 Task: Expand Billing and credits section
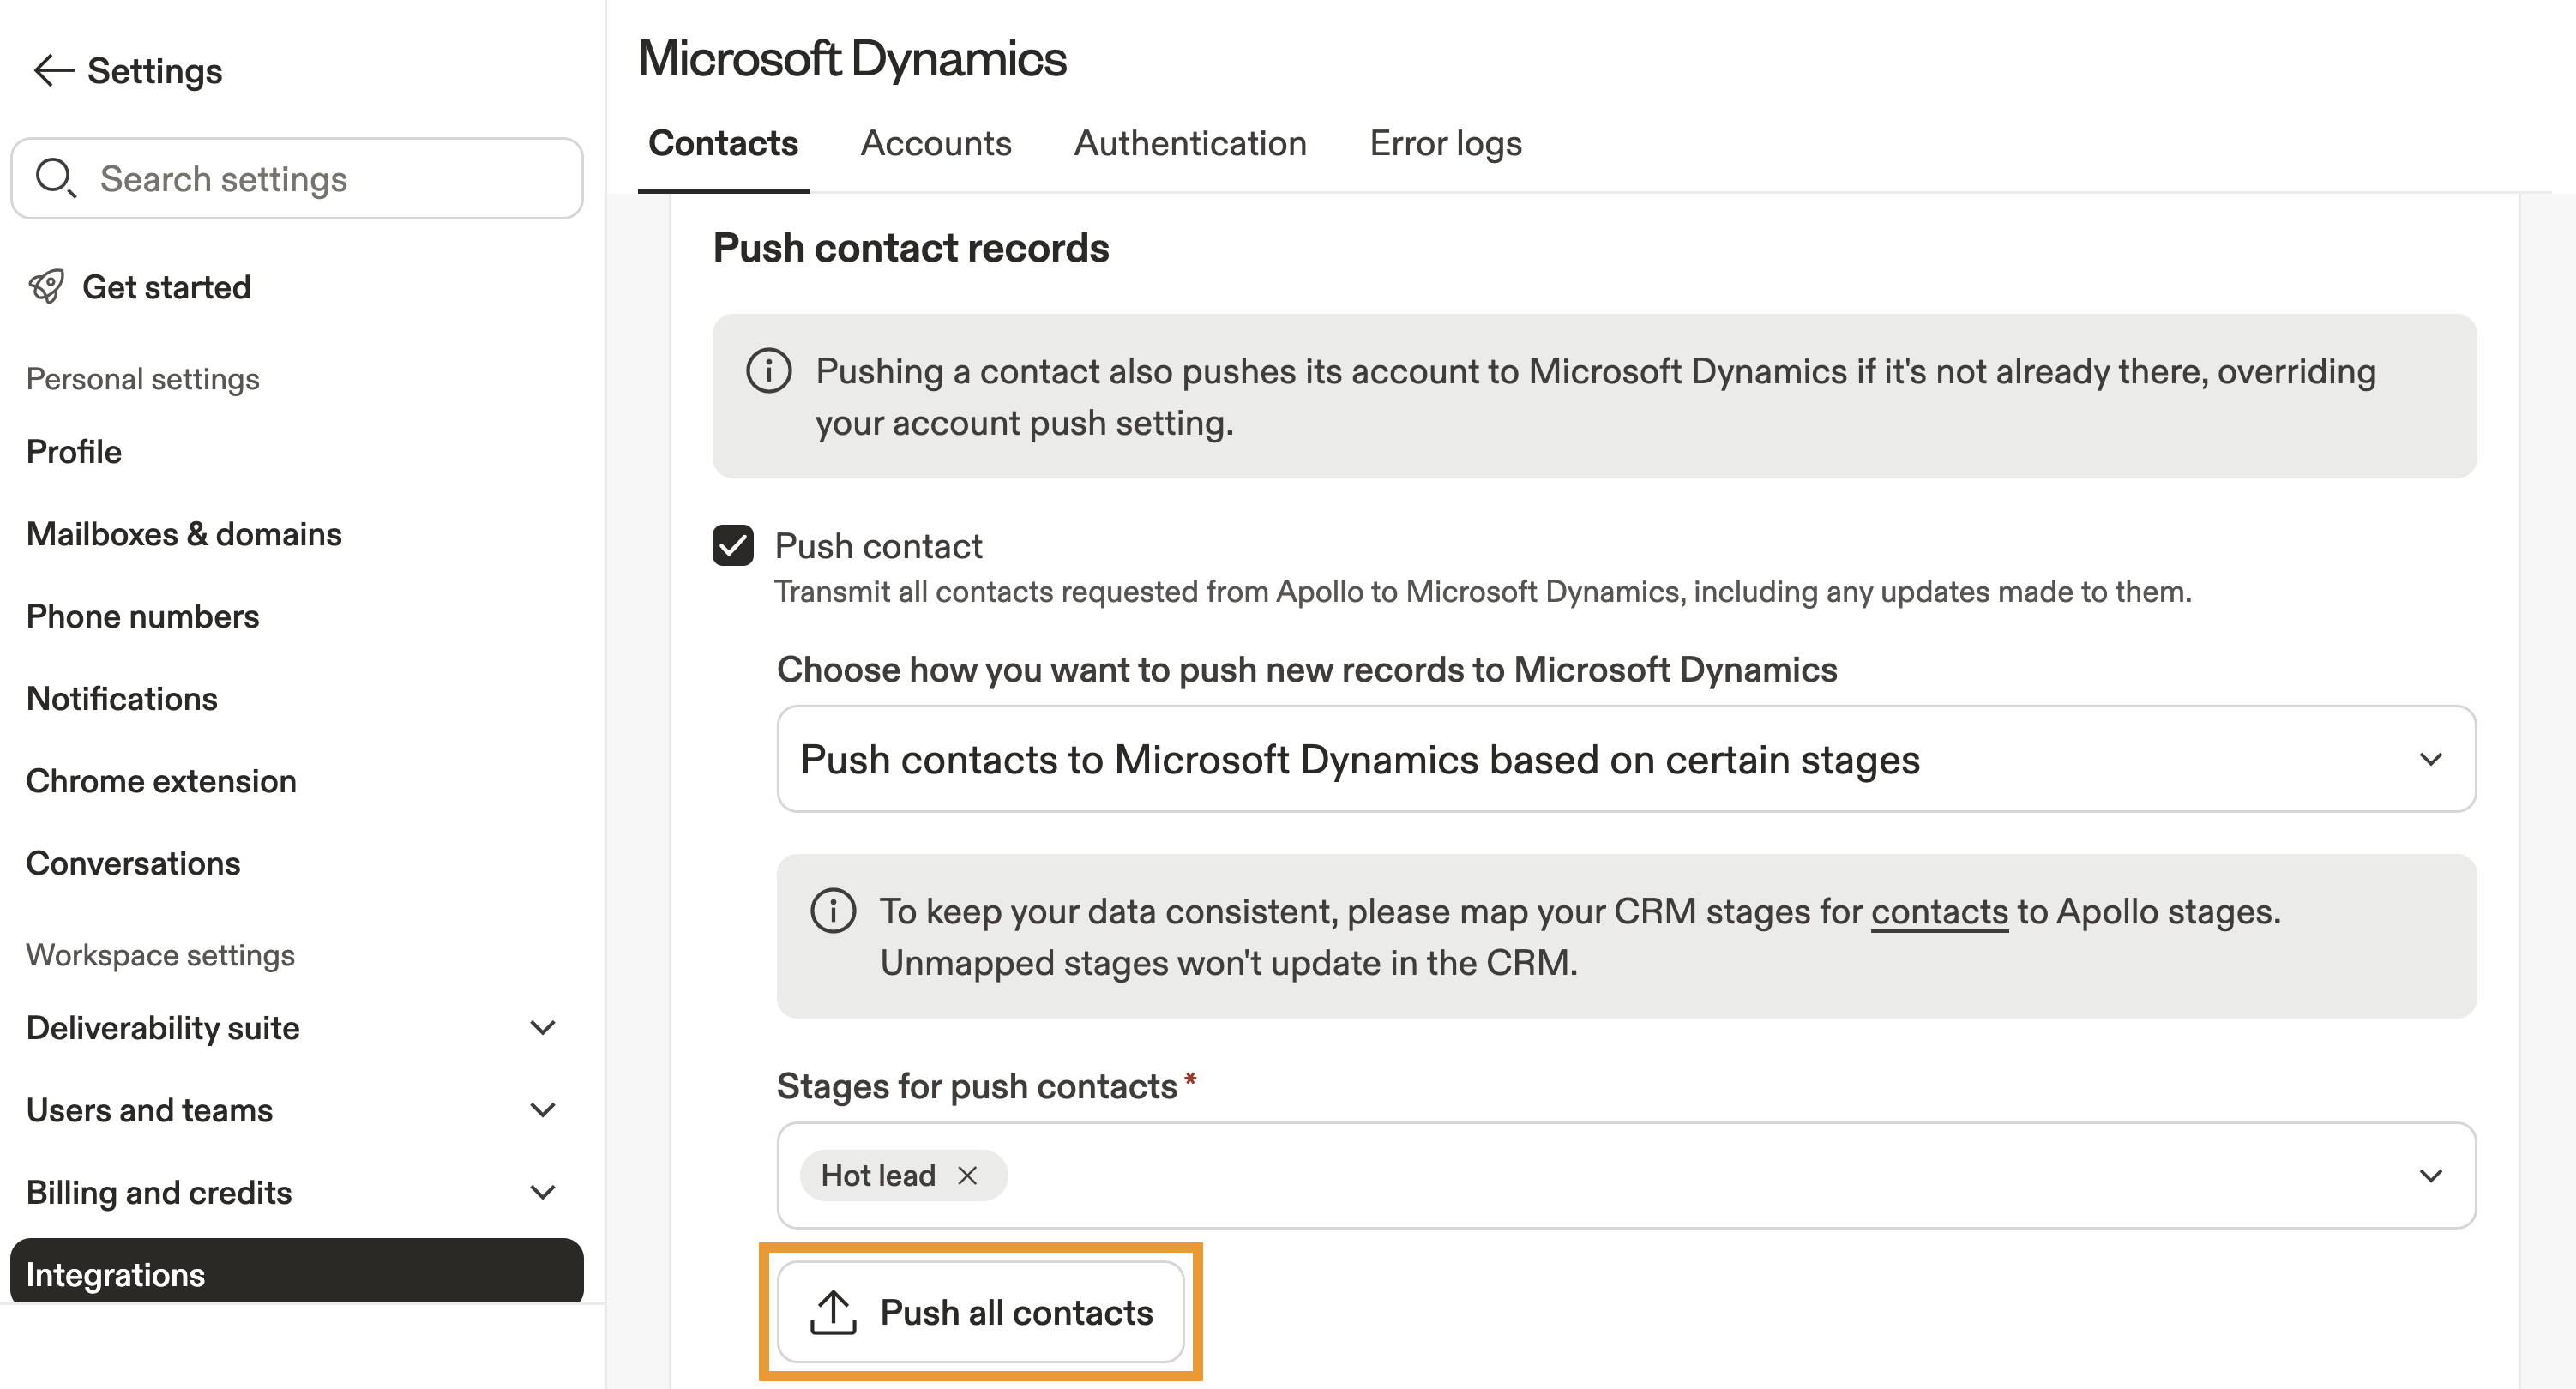[x=542, y=1192]
